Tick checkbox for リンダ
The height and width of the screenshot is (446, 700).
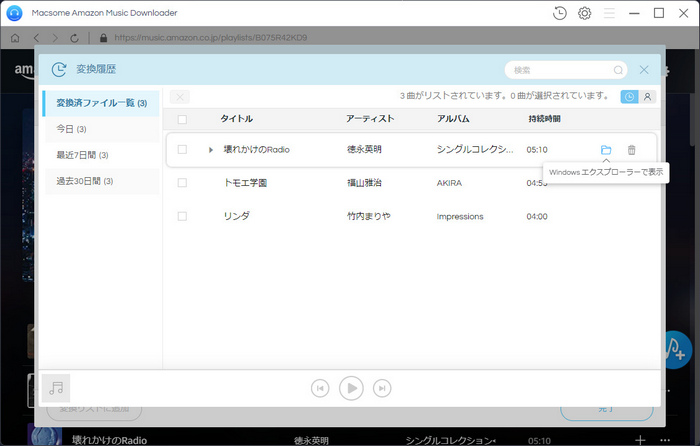182,216
